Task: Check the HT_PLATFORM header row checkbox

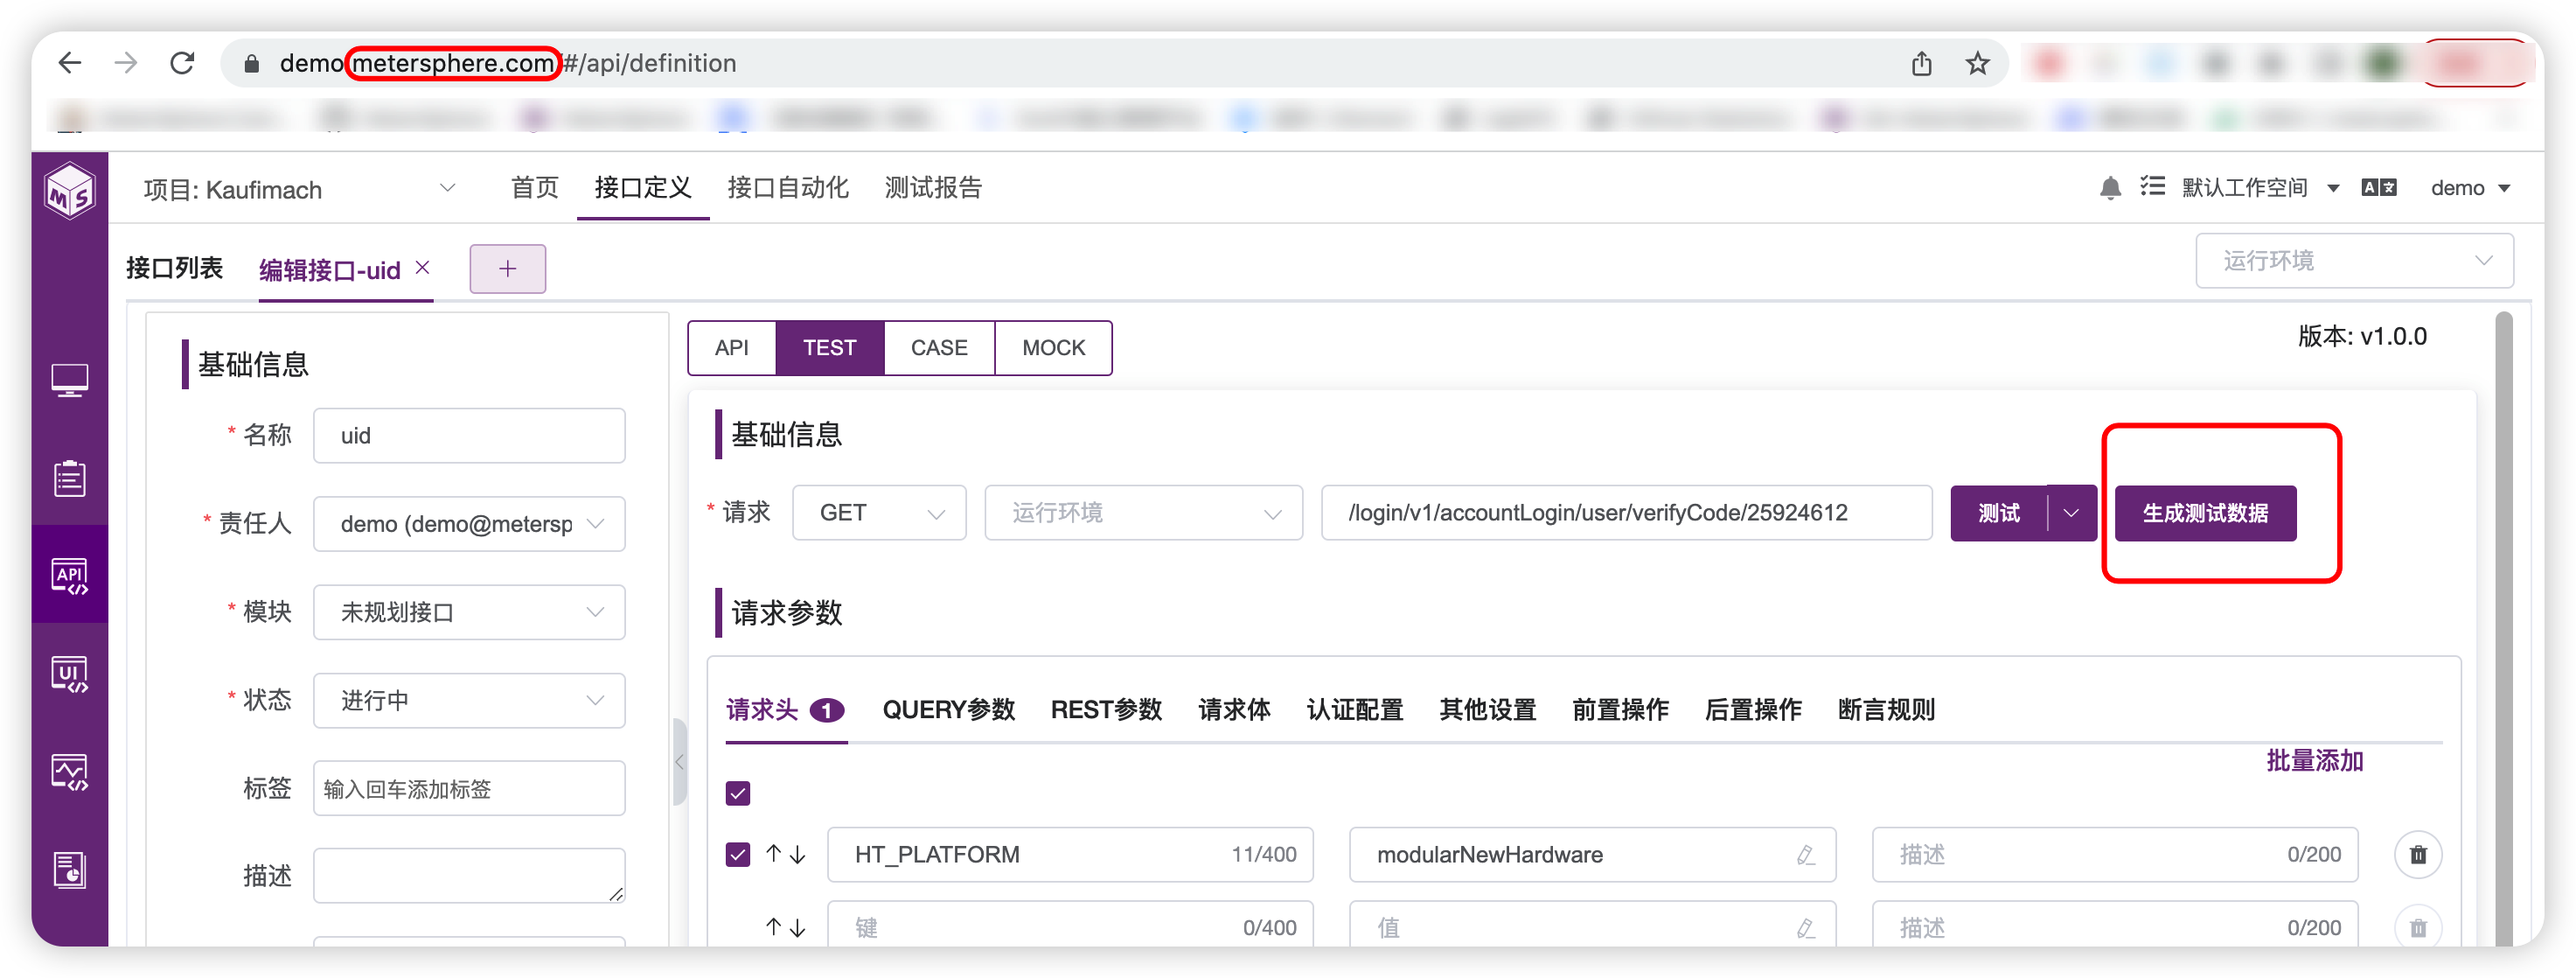Action: (x=738, y=855)
